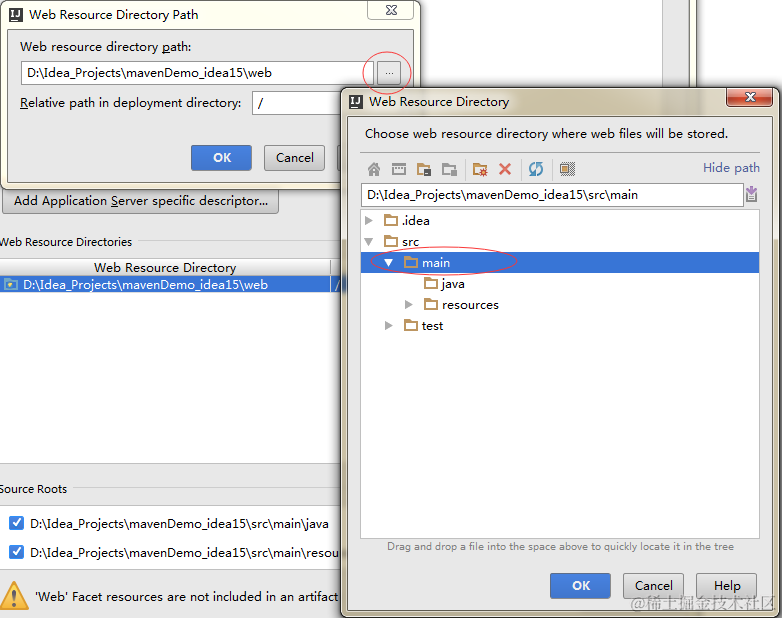The height and width of the screenshot is (618, 782).
Task: Select the .idea folder in the tree
Action: (x=415, y=220)
